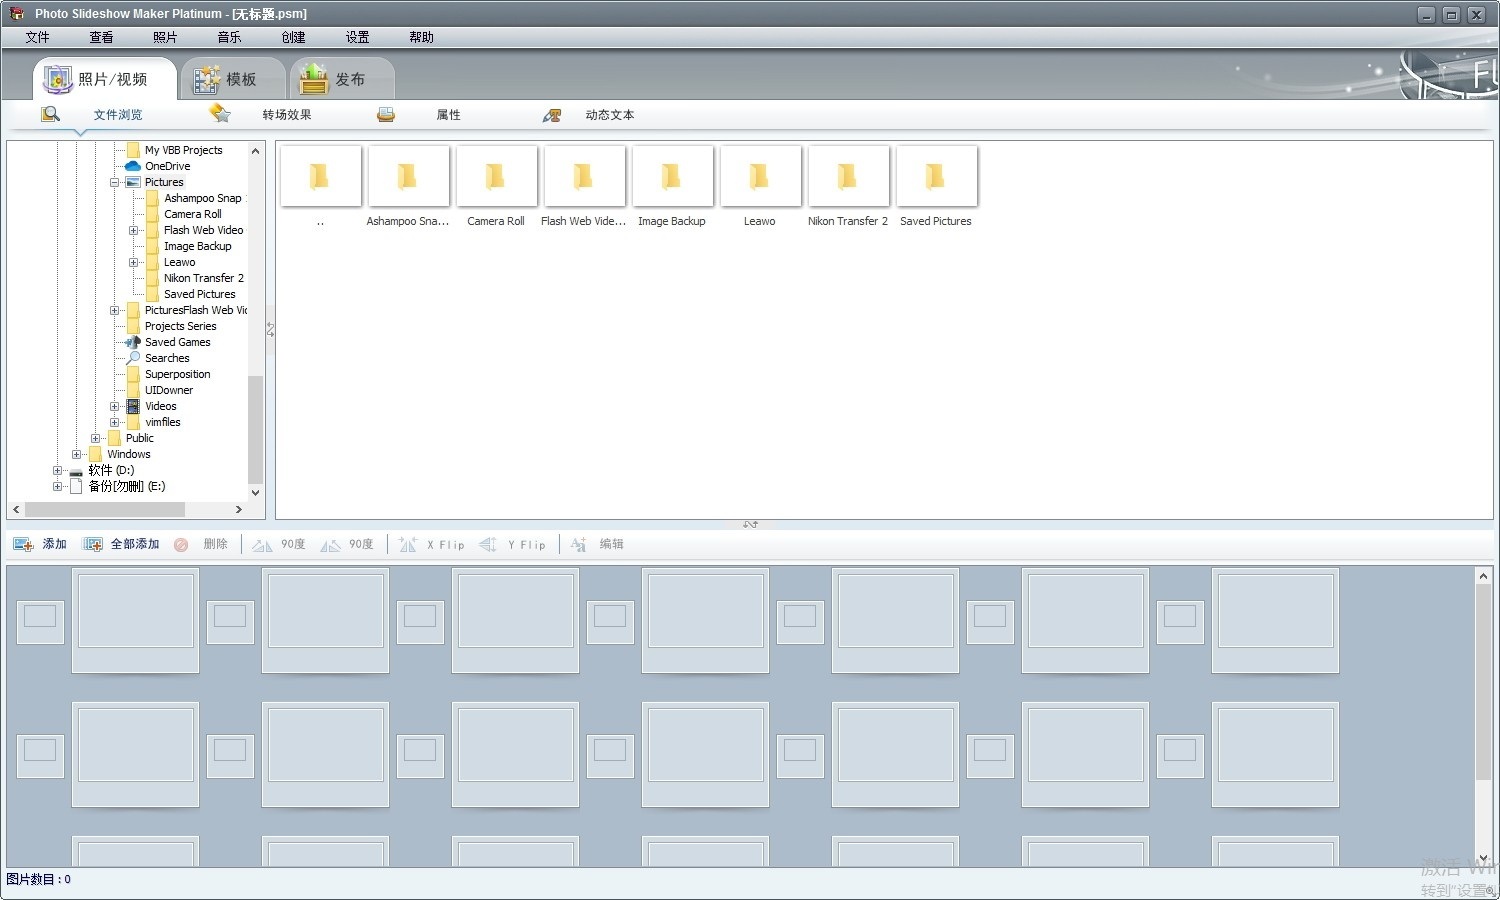
Task: Click the 删除 delete button
Action: [201, 544]
